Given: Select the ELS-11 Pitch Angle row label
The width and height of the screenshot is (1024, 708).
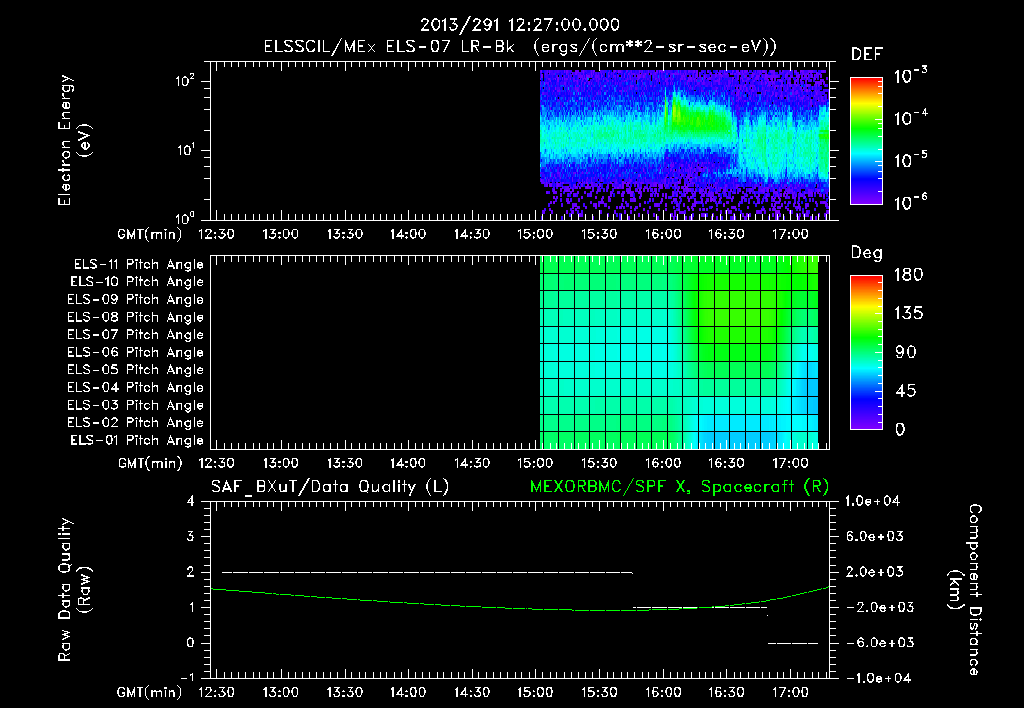Looking at the screenshot, I should coord(138,265).
